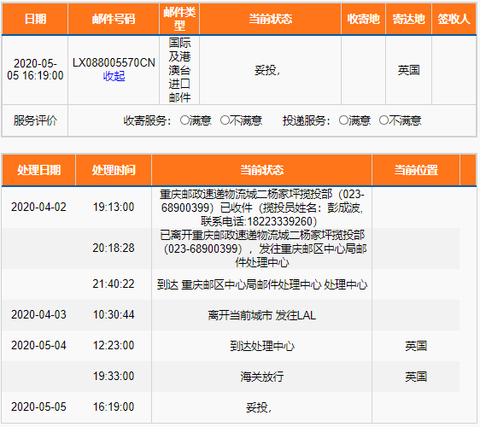The image size is (480, 427).
Task: Click processing time 20:18:28
Action: (114, 248)
